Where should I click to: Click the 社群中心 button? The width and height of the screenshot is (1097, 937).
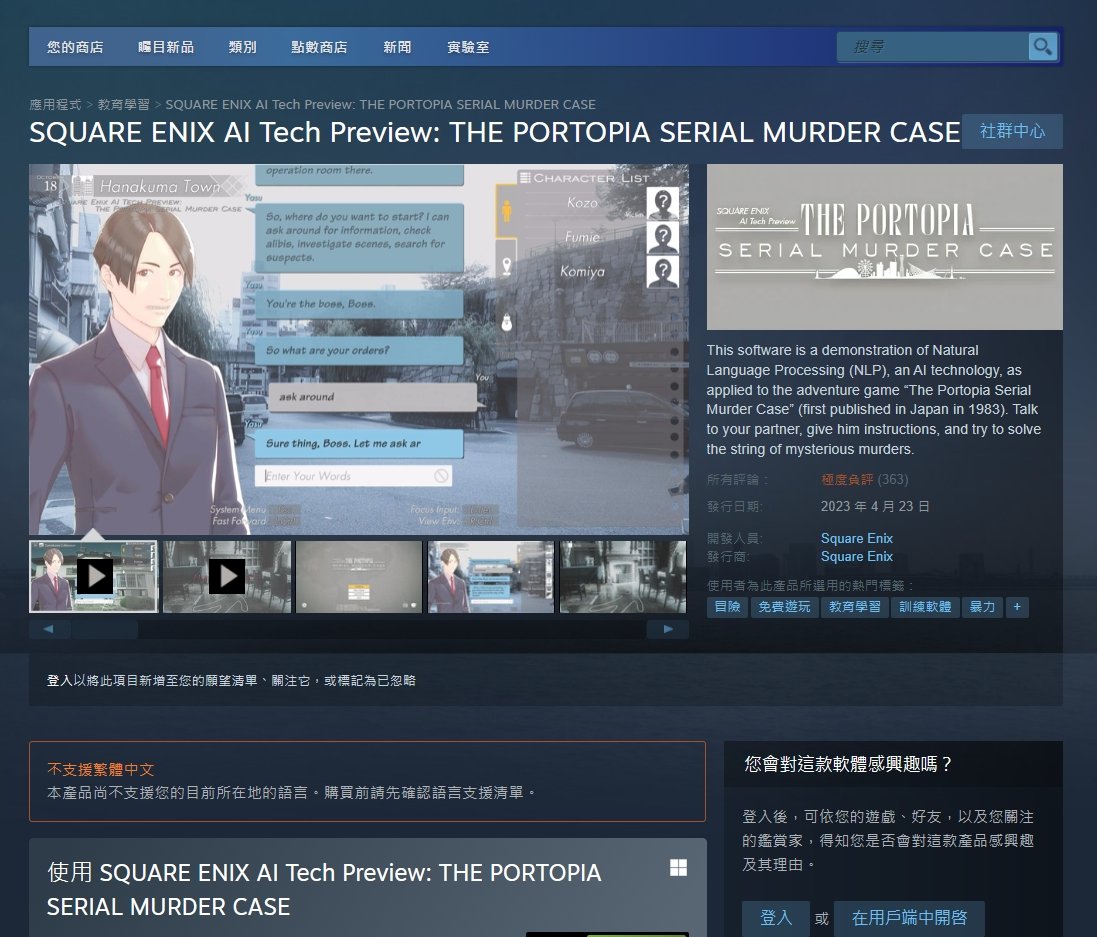tap(1011, 131)
